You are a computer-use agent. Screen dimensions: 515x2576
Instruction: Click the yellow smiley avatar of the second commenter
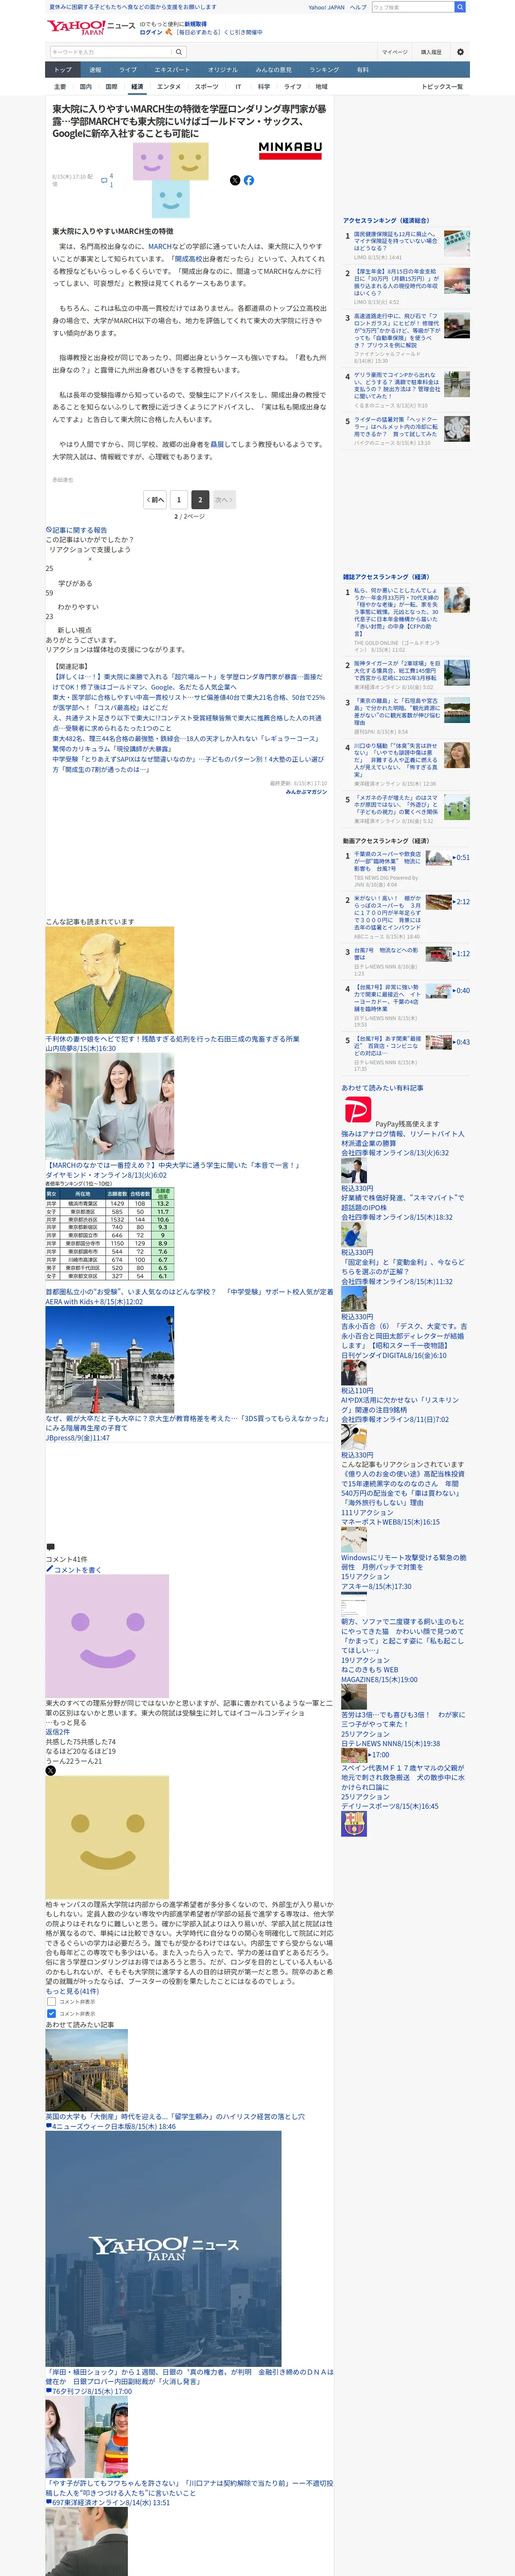107,1838
